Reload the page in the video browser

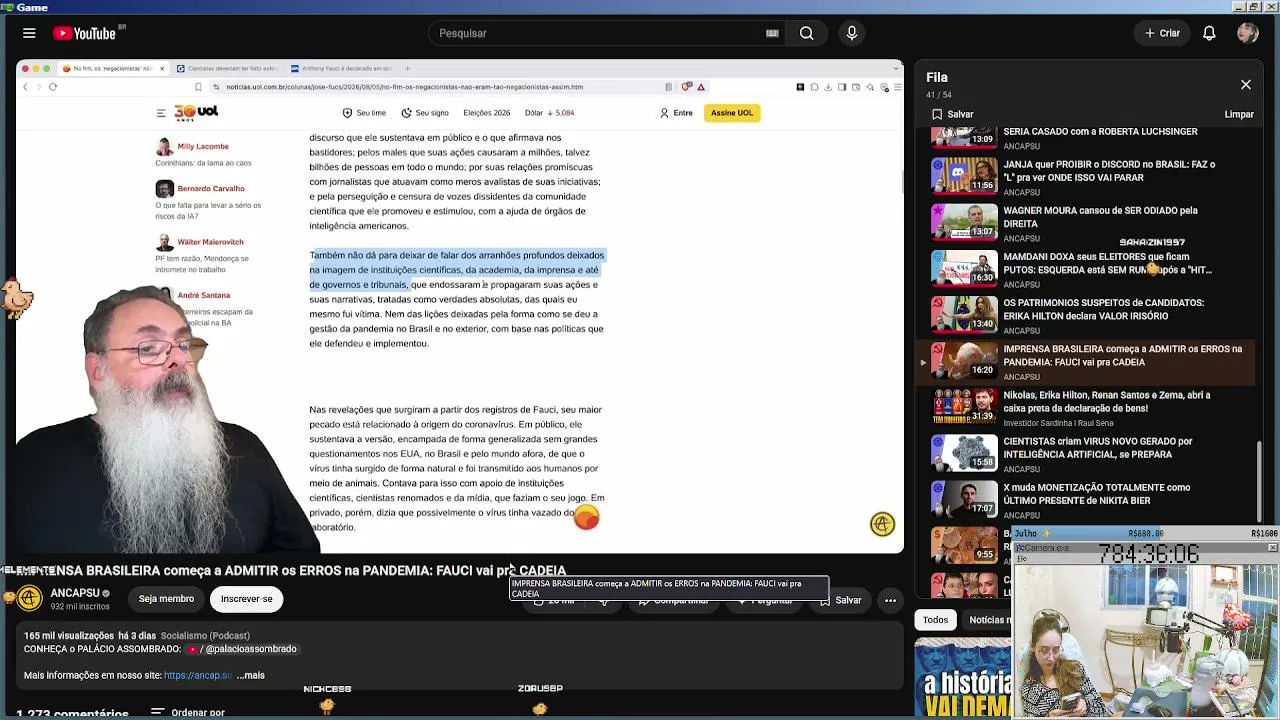tap(53, 87)
